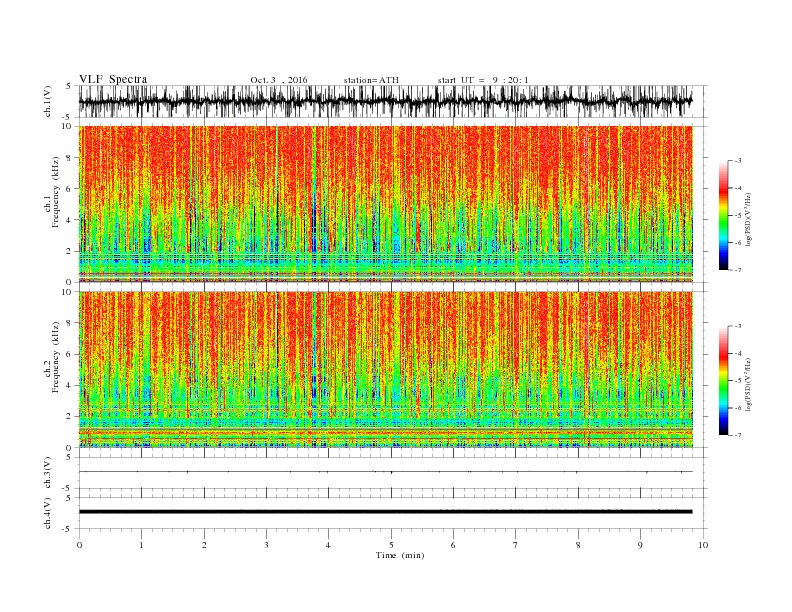Click time axis tick label "4"
The height and width of the screenshot is (612, 792).
328,545
